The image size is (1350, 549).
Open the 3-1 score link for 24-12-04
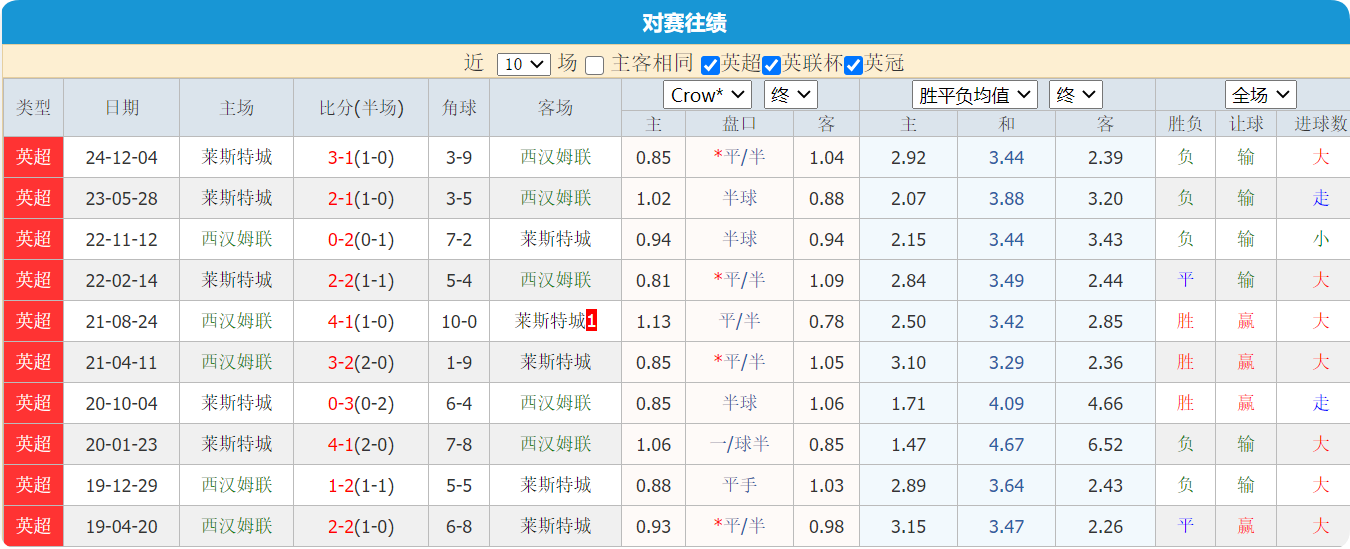pos(340,157)
